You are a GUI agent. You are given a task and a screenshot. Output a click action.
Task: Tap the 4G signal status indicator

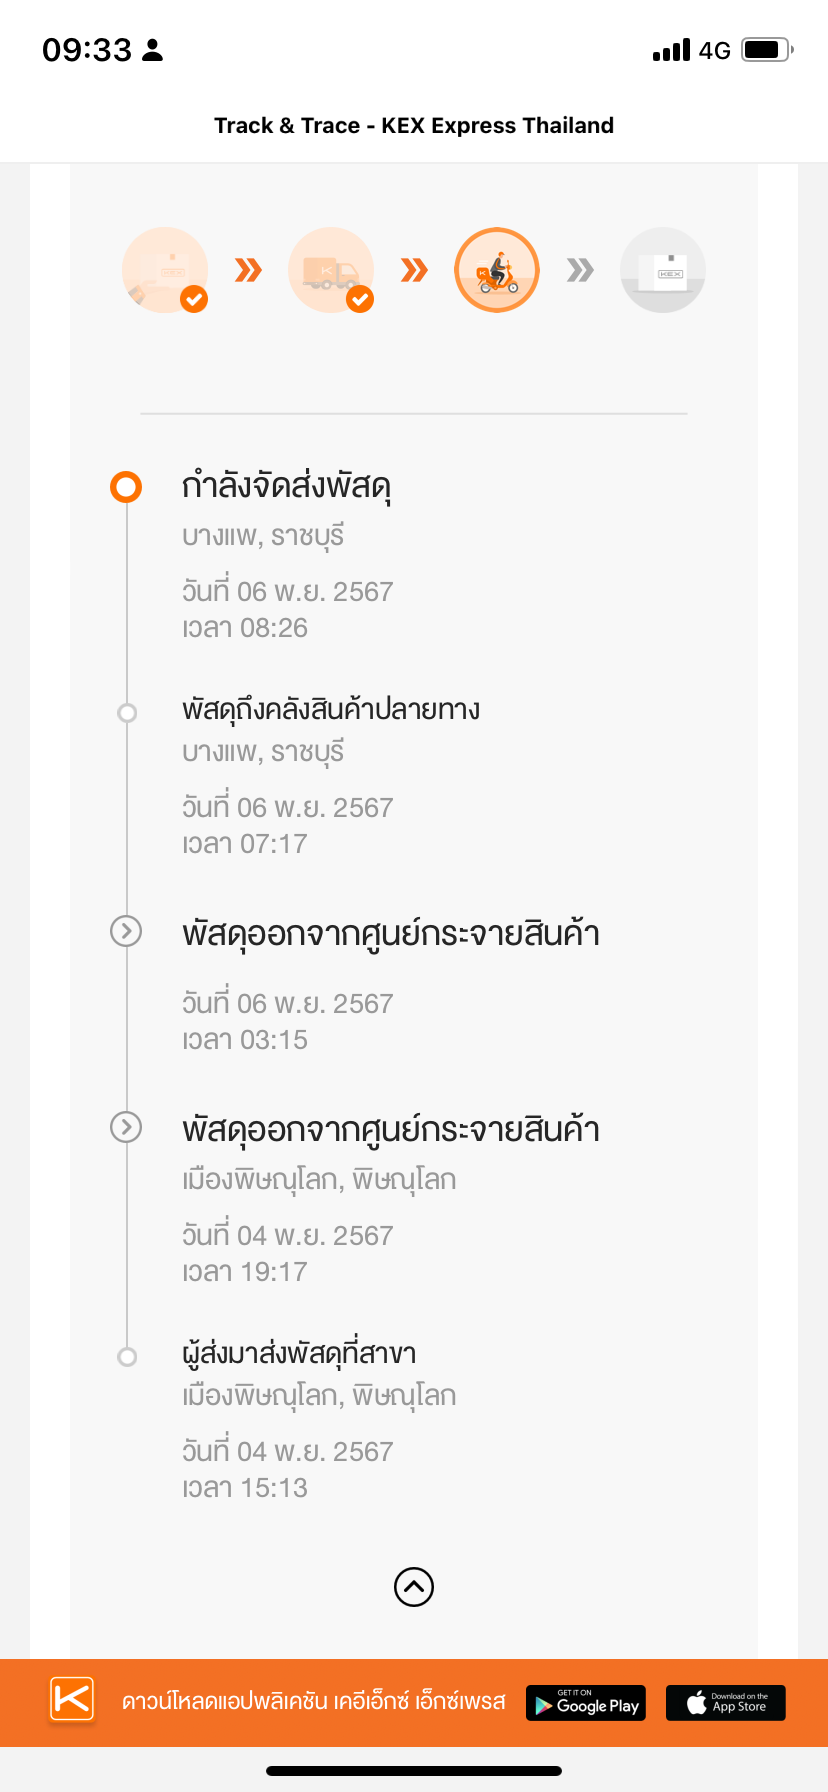(715, 50)
